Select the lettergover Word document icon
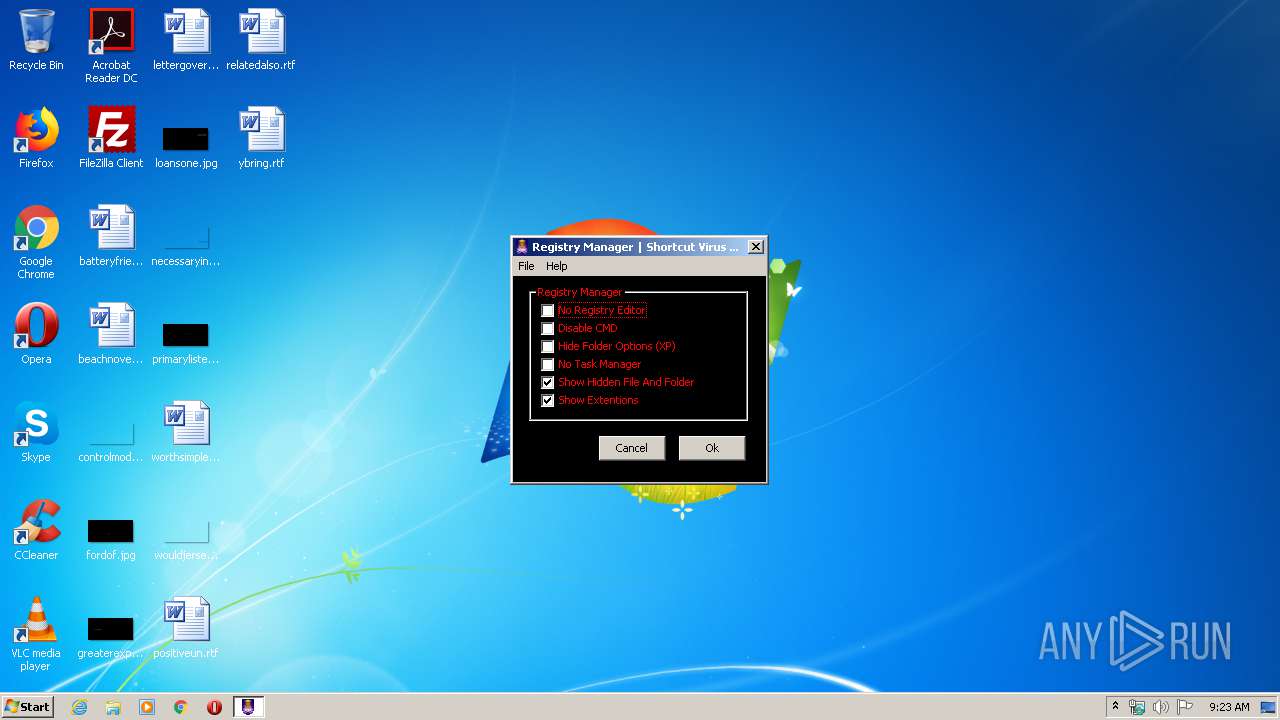The height and width of the screenshot is (720, 1280). tap(186, 40)
